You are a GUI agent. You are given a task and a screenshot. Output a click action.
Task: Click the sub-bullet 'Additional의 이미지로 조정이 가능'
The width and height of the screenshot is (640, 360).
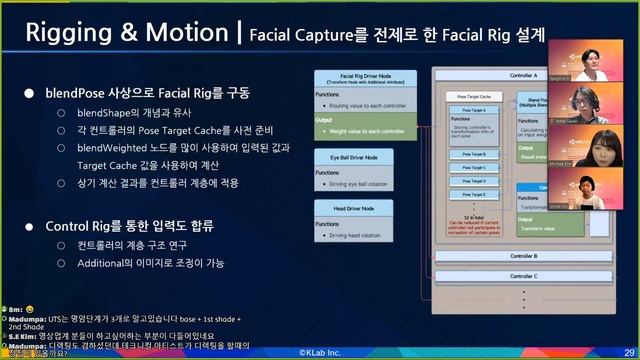pyautogui.click(x=151, y=263)
